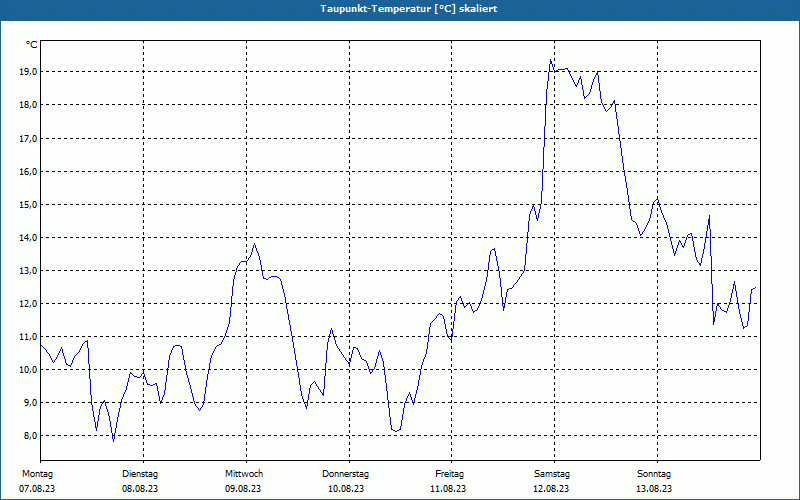The width and height of the screenshot is (800, 500).
Task: Click the 12.08.23 date label
Action: click(551, 489)
